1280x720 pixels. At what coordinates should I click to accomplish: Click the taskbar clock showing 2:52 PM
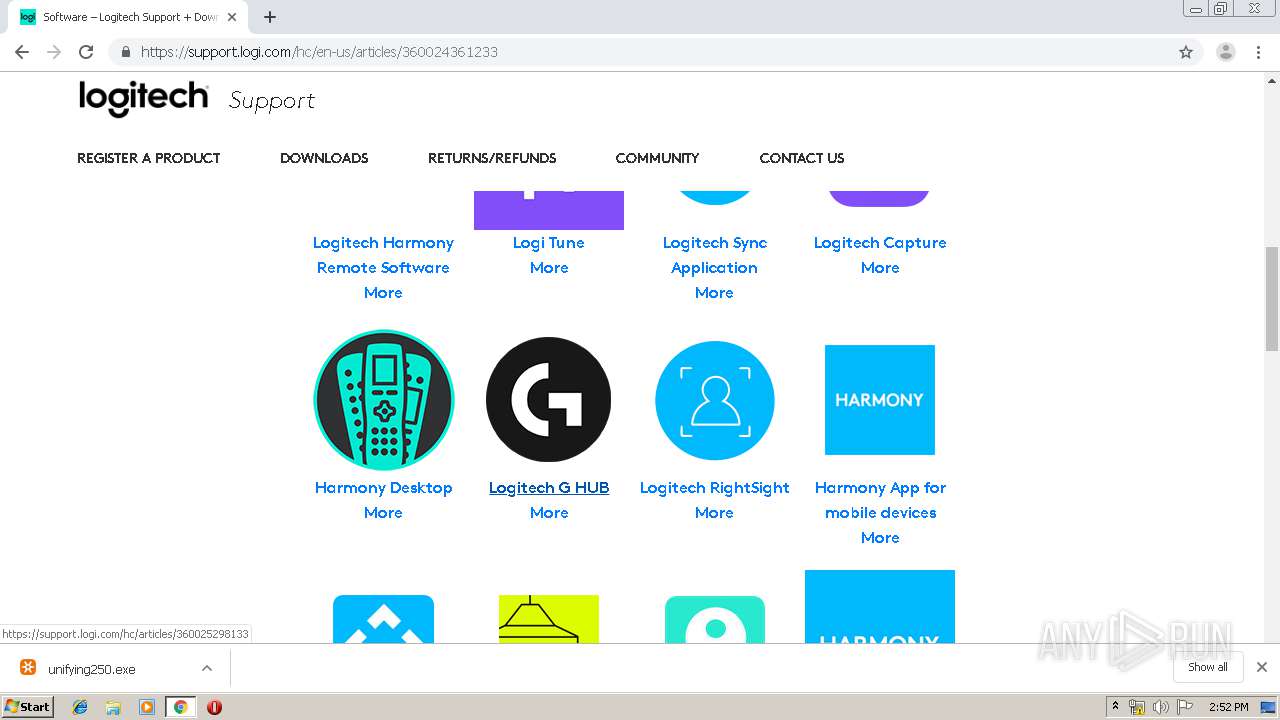click(1228, 707)
